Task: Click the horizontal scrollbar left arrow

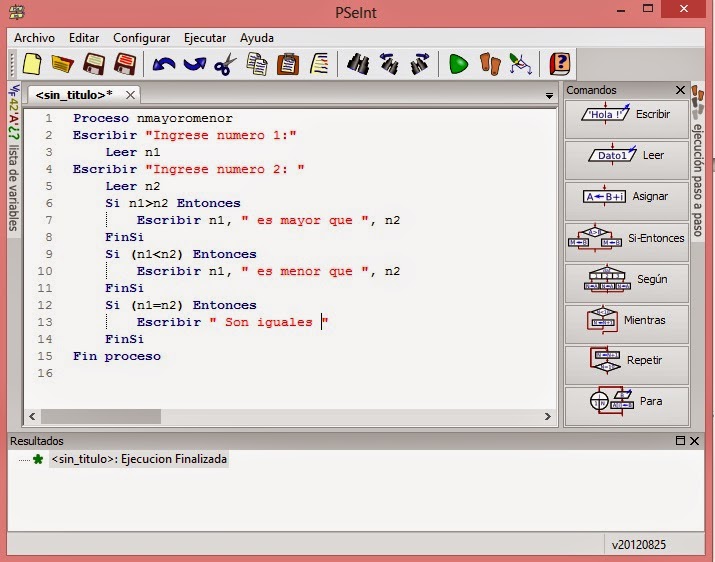Action: pyautogui.click(x=32, y=416)
